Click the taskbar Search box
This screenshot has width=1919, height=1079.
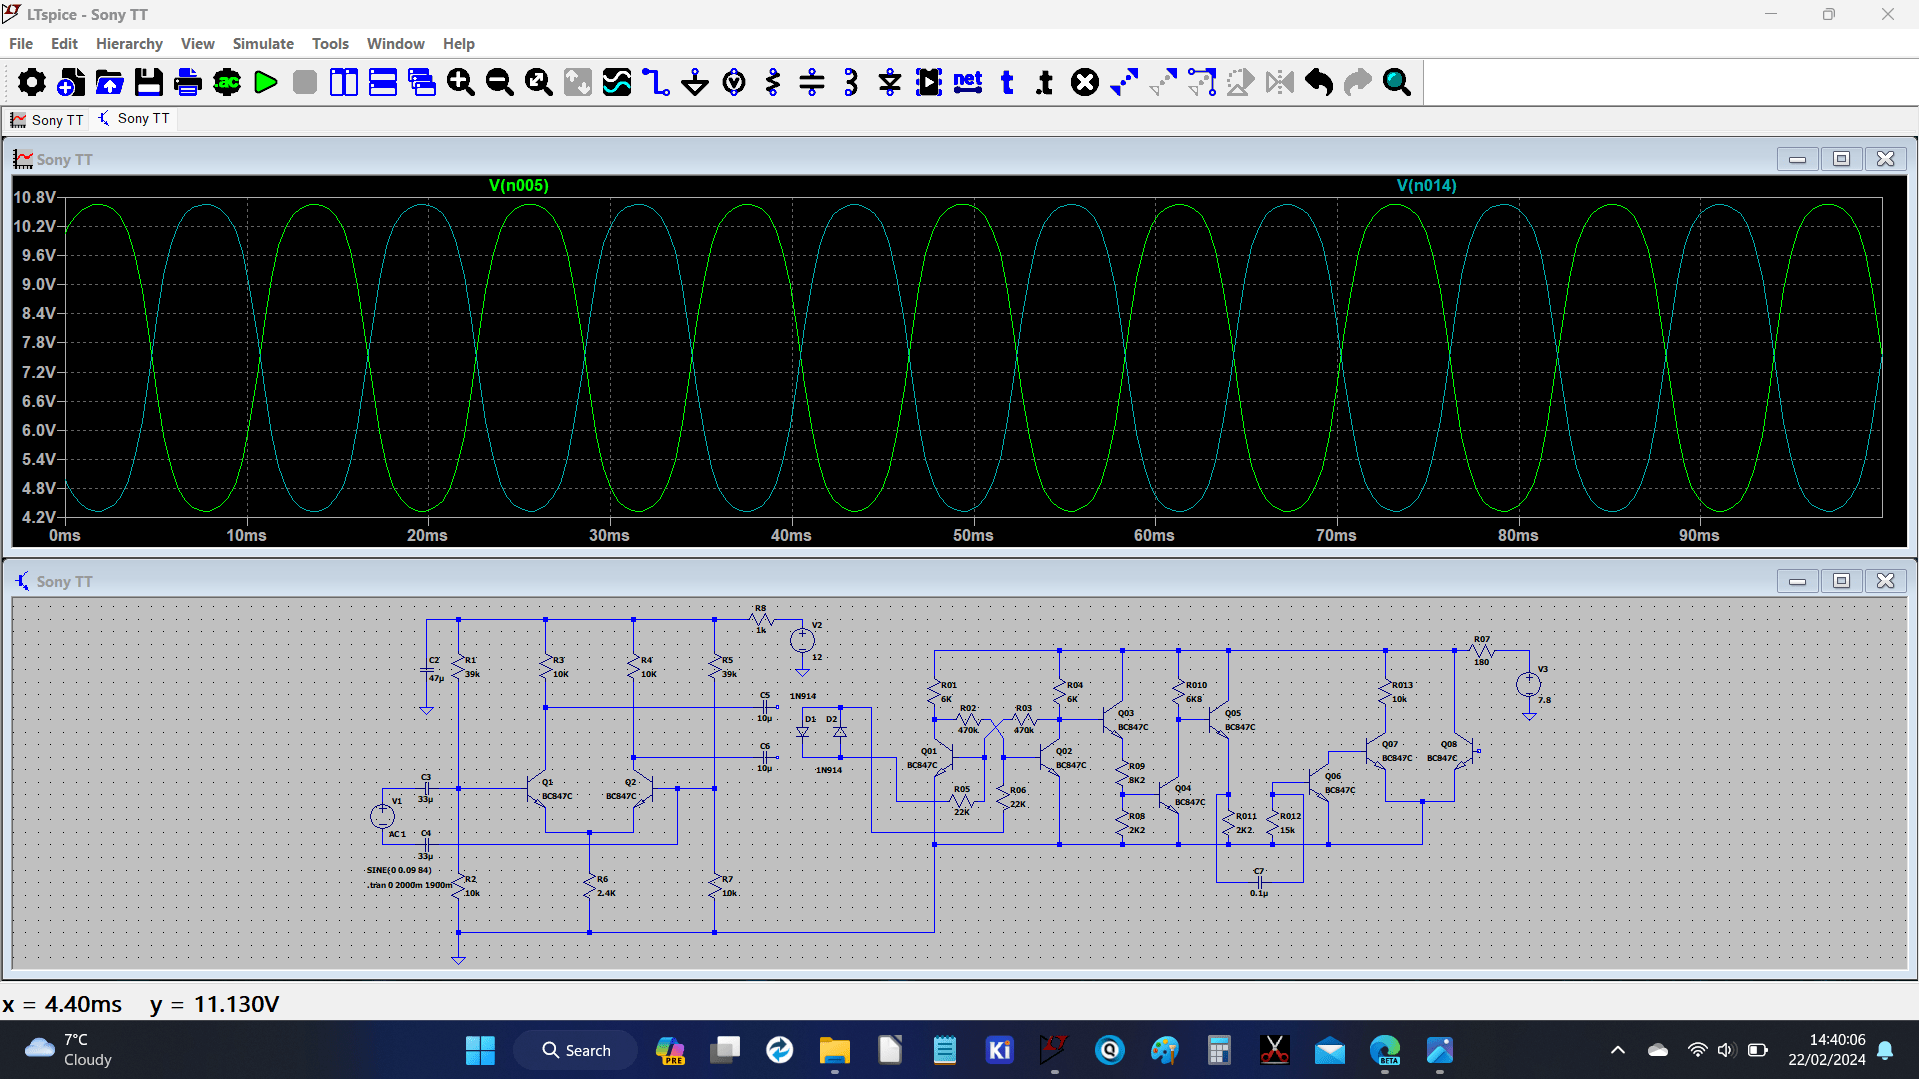576,1050
